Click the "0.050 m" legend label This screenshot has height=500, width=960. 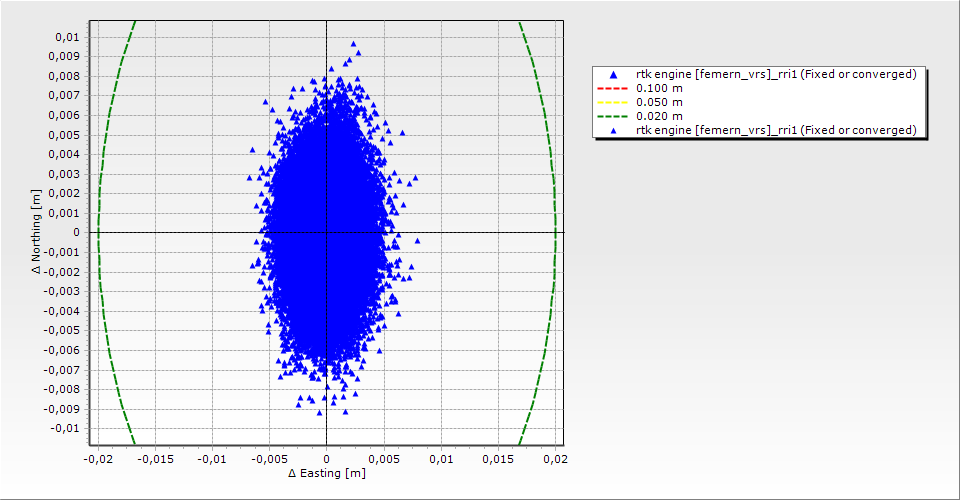click(660, 102)
